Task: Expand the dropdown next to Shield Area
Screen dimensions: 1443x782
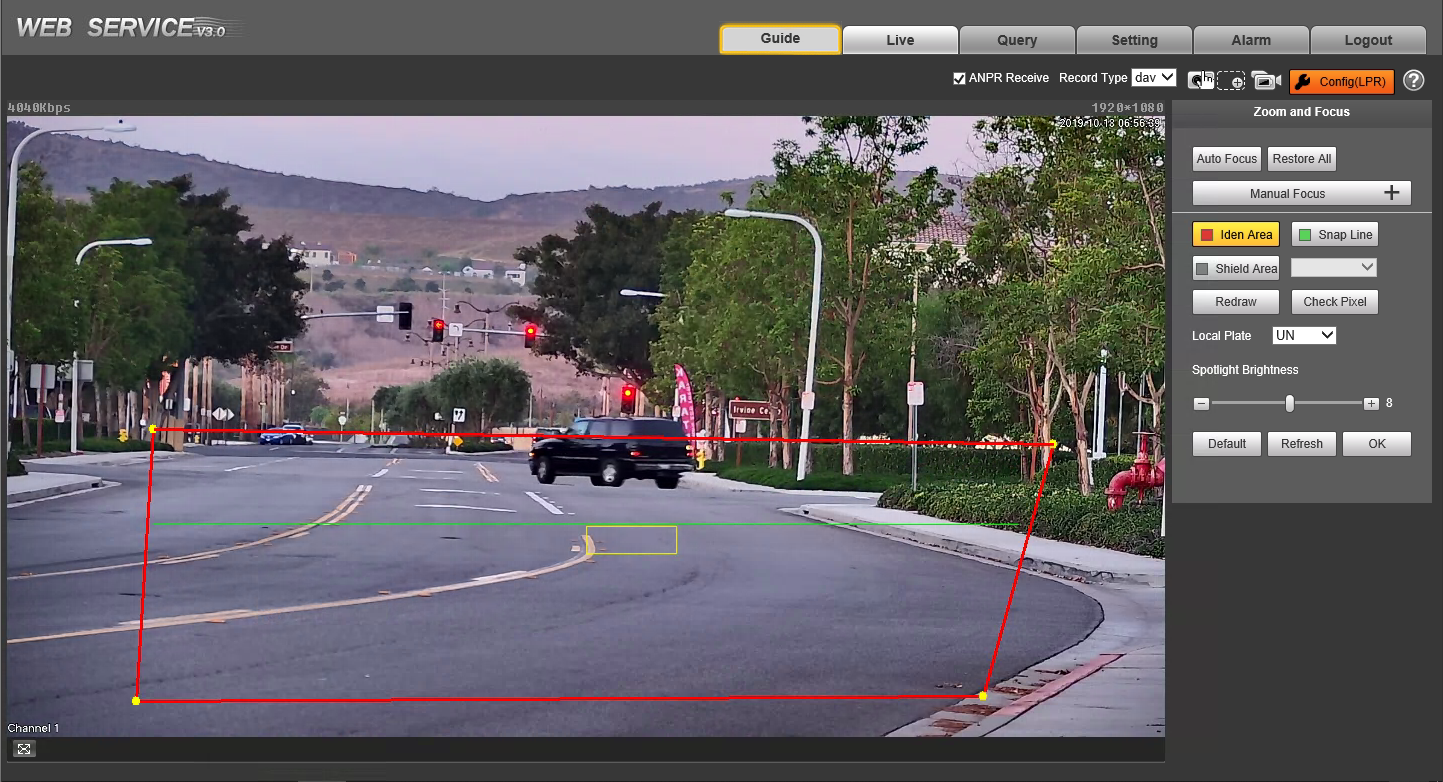Action: pyautogui.click(x=1334, y=267)
